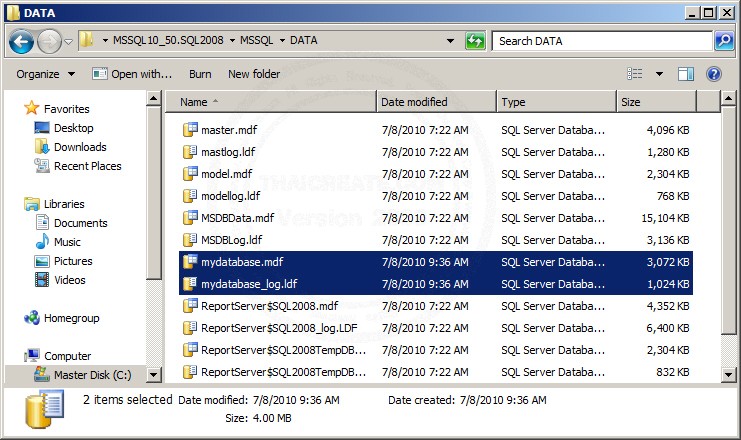Click Burn in the toolbar
The width and height of the screenshot is (741, 440).
point(200,74)
